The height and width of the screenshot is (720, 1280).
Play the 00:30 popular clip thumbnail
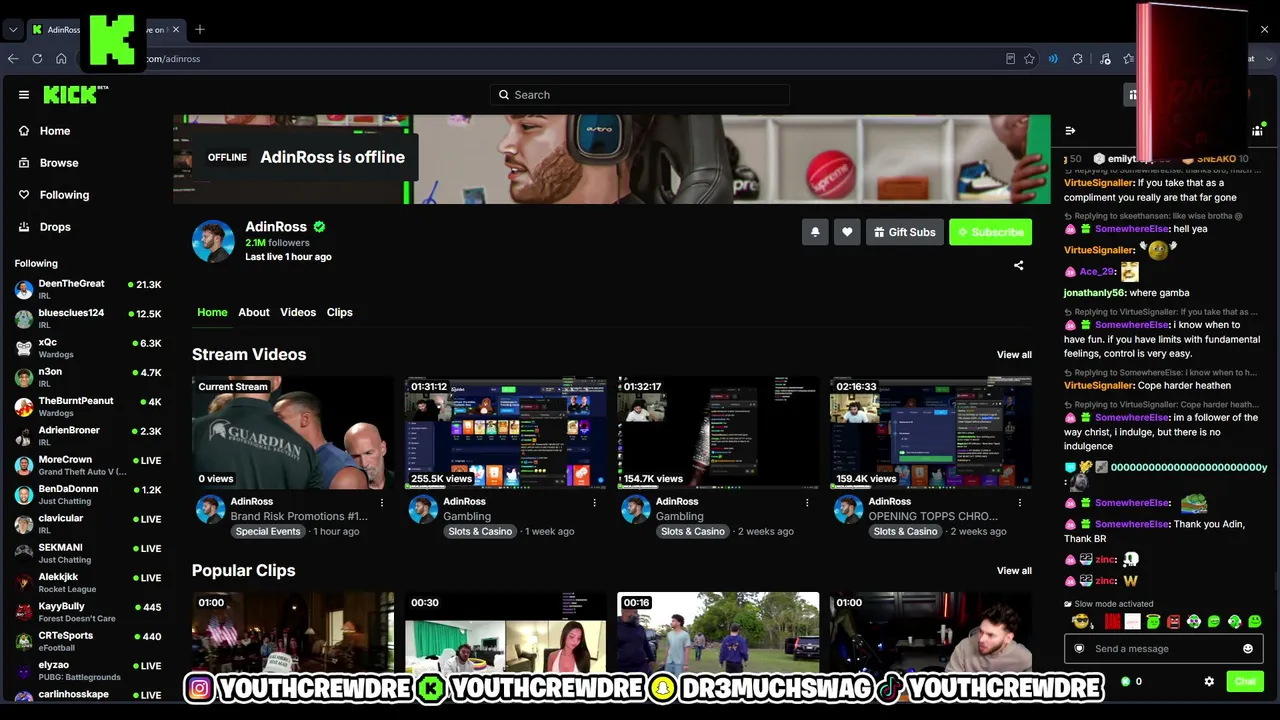(506, 633)
